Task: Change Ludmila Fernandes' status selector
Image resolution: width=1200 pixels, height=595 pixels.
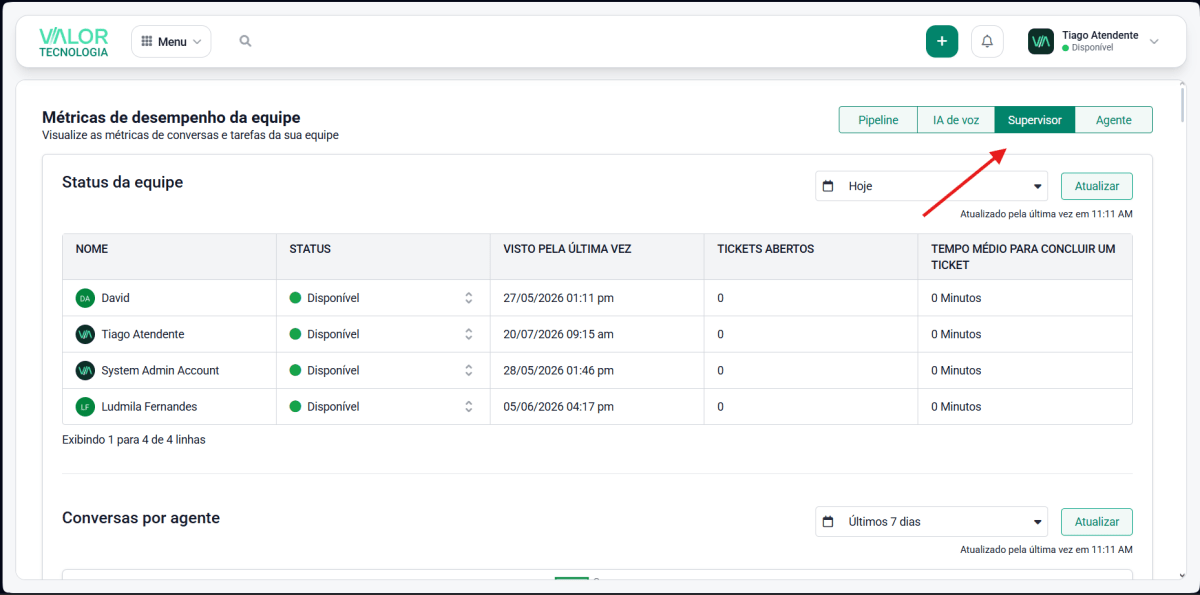Action: (383, 407)
